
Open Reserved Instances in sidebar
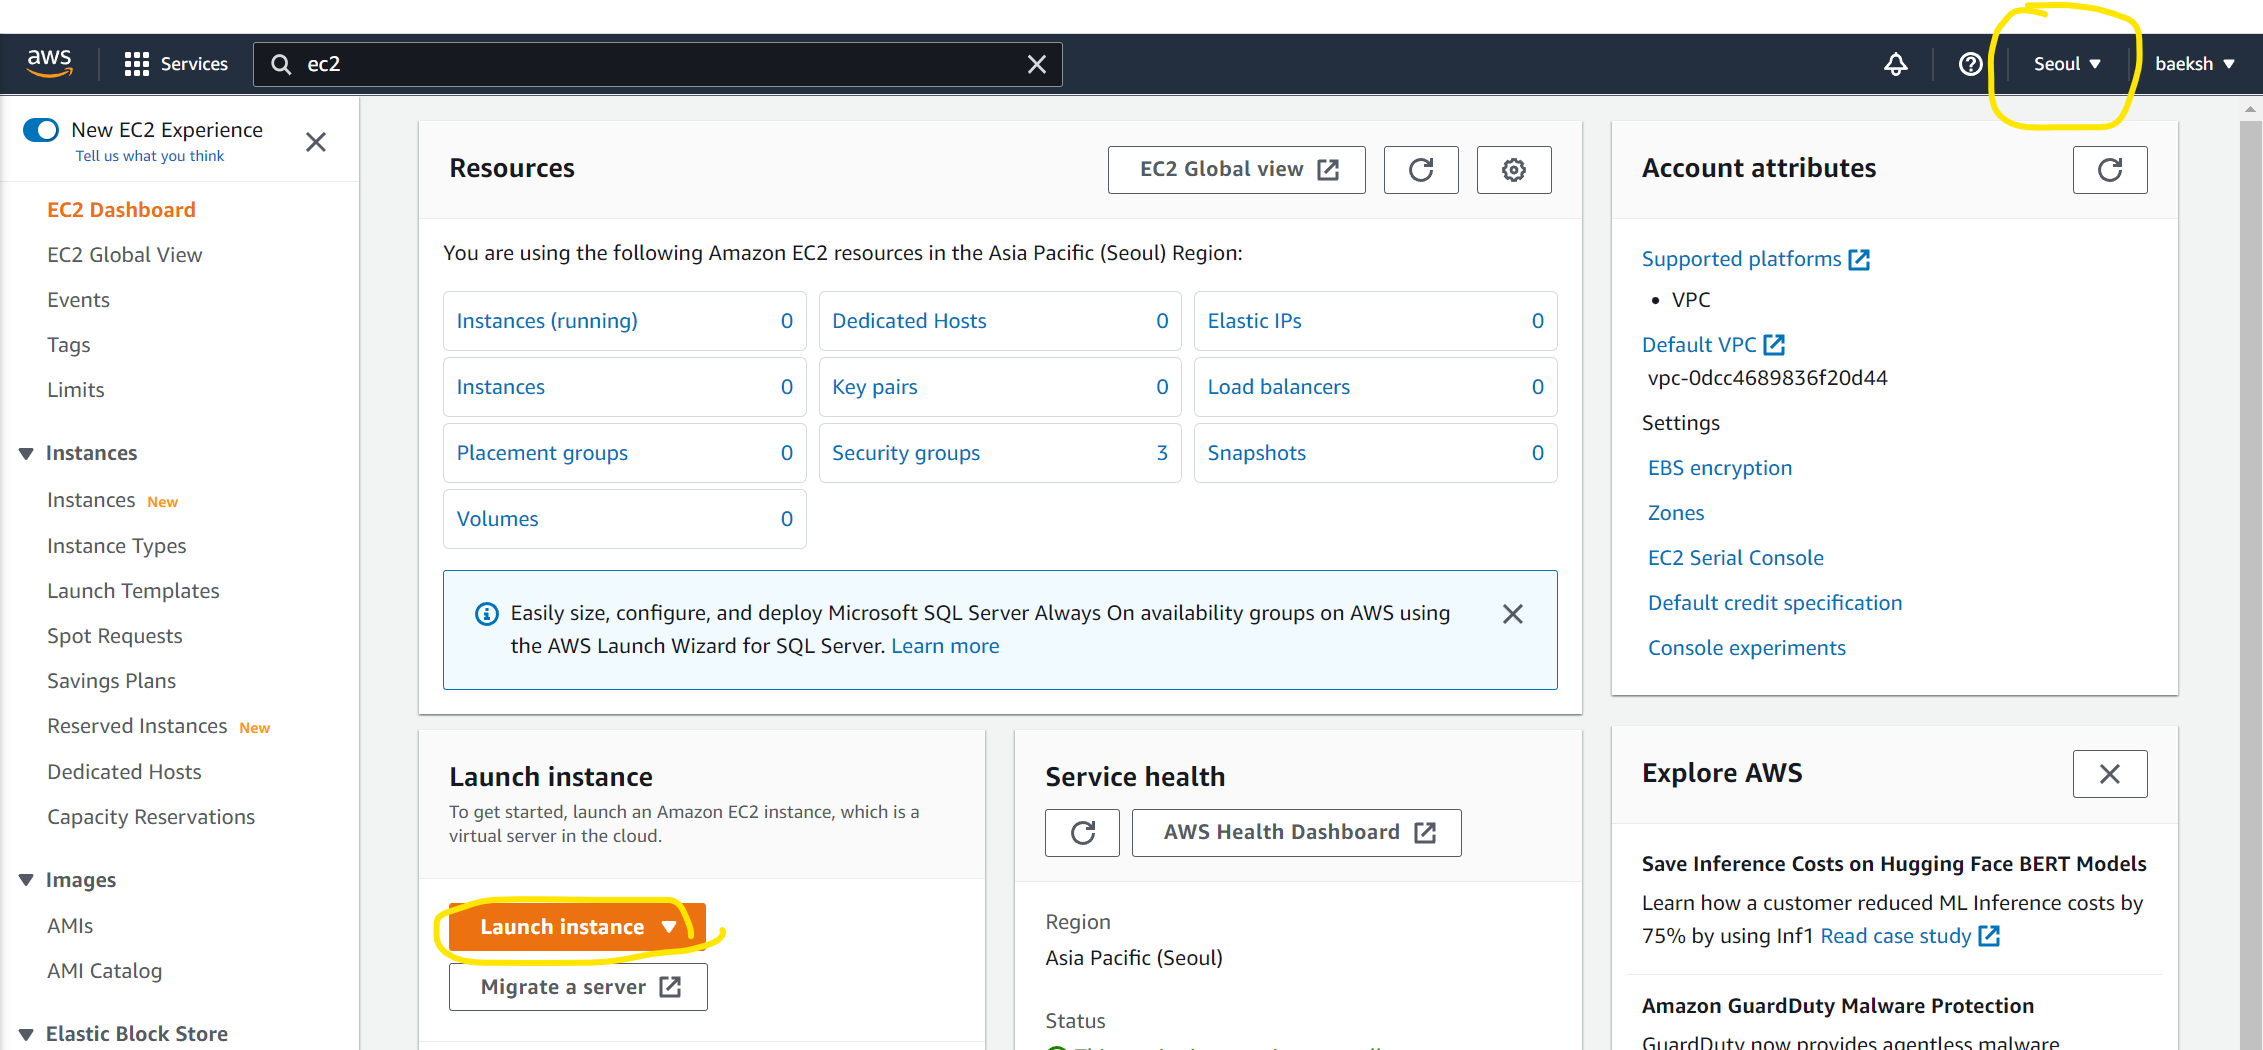[137, 726]
